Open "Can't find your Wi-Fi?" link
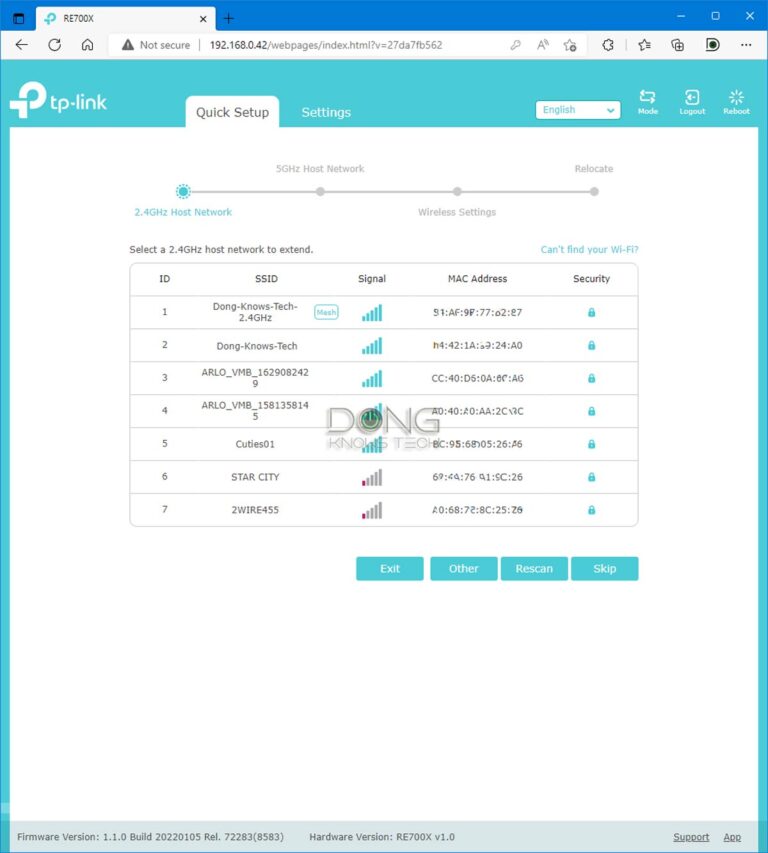The height and width of the screenshot is (853, 768). click(x=589, y=249)
